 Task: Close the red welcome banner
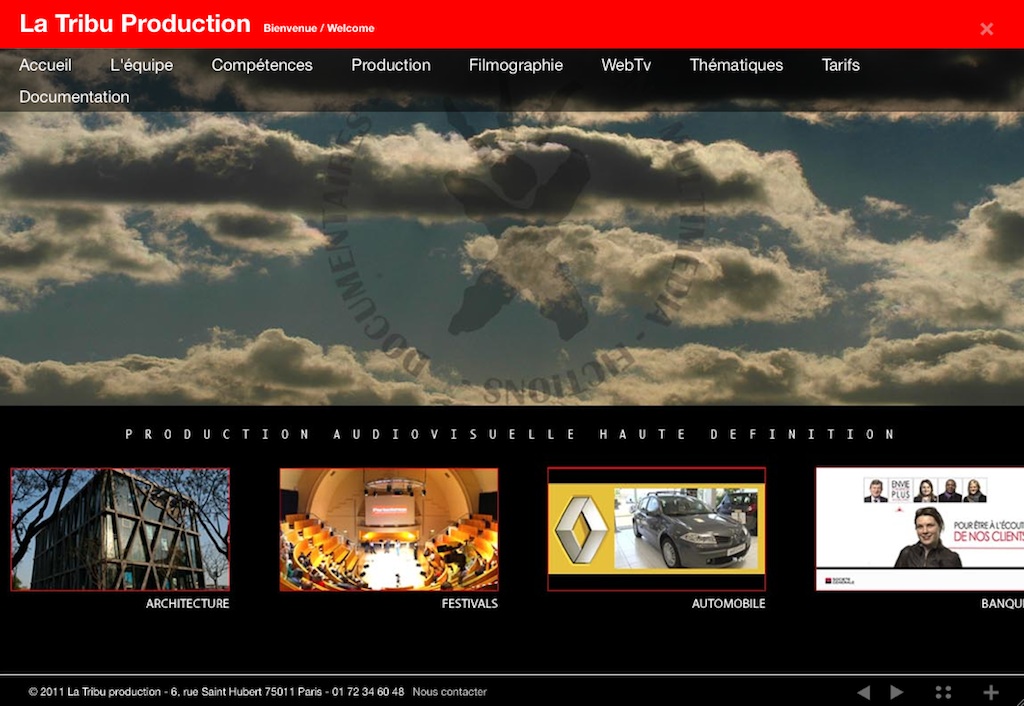click(x=986, y=29)
